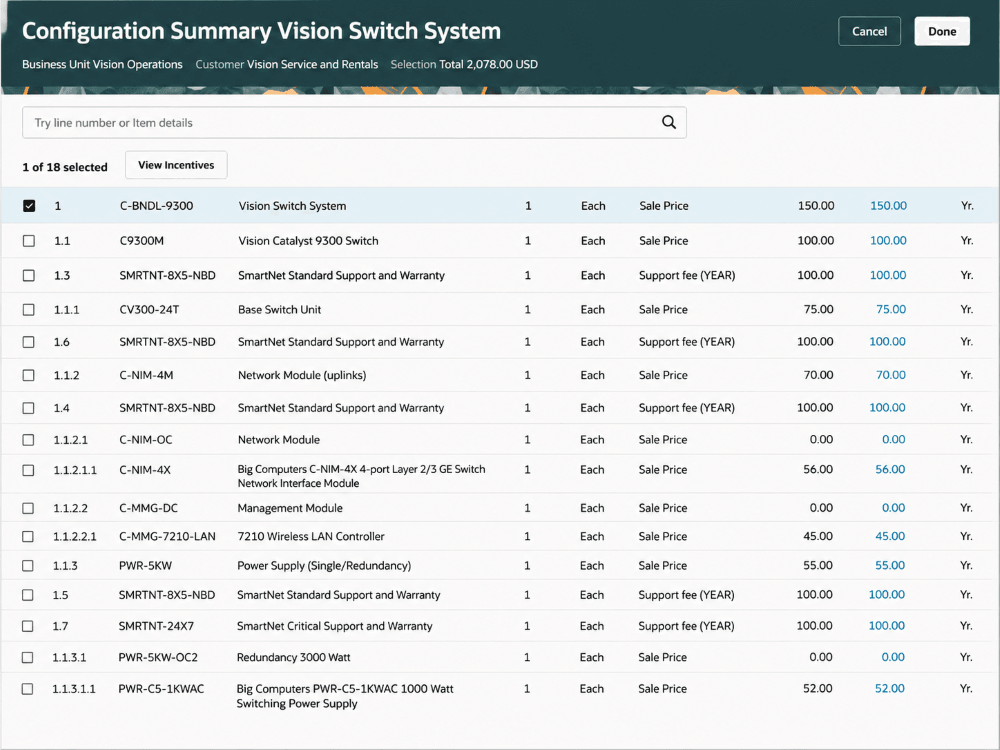
Task: Check the line 1.1.2.1.1 C-NIM-4X checkbox
Action: click(28, 470)
